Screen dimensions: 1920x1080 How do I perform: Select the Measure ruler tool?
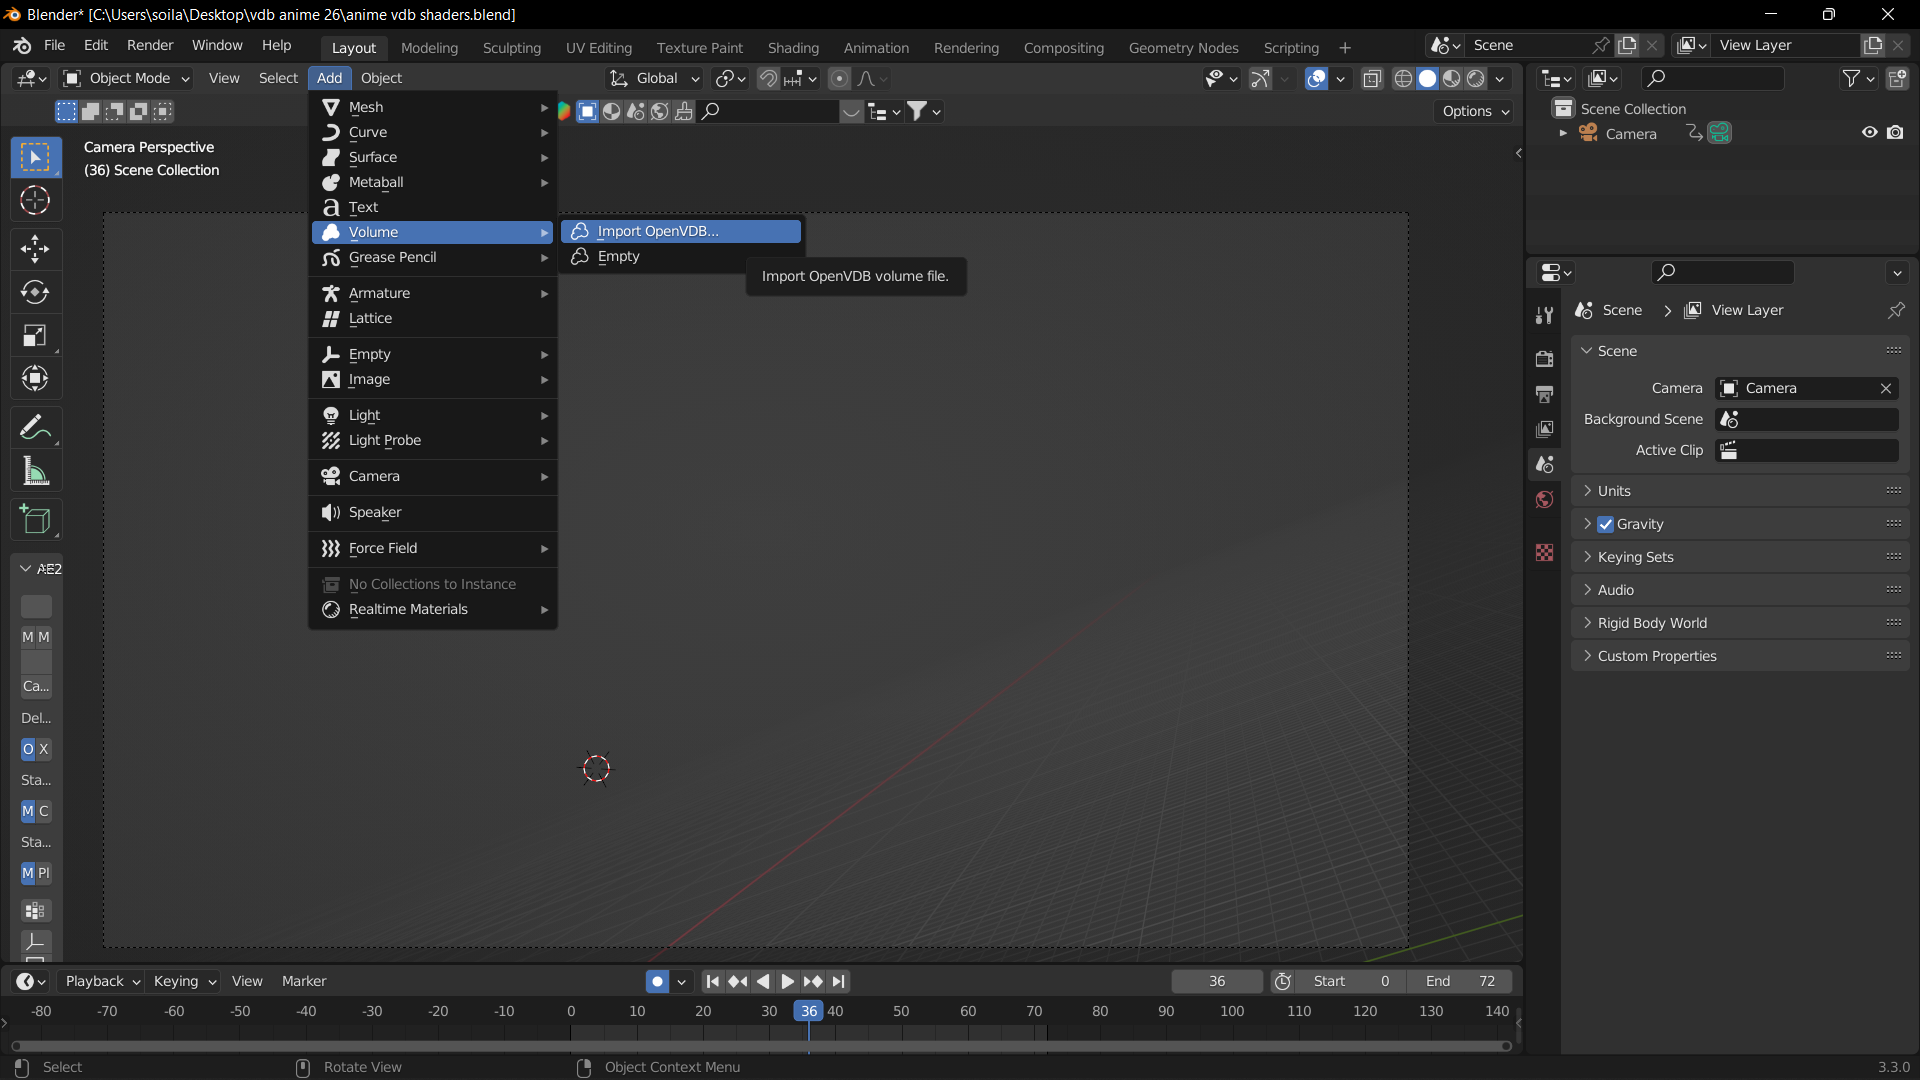click(35, 471)
